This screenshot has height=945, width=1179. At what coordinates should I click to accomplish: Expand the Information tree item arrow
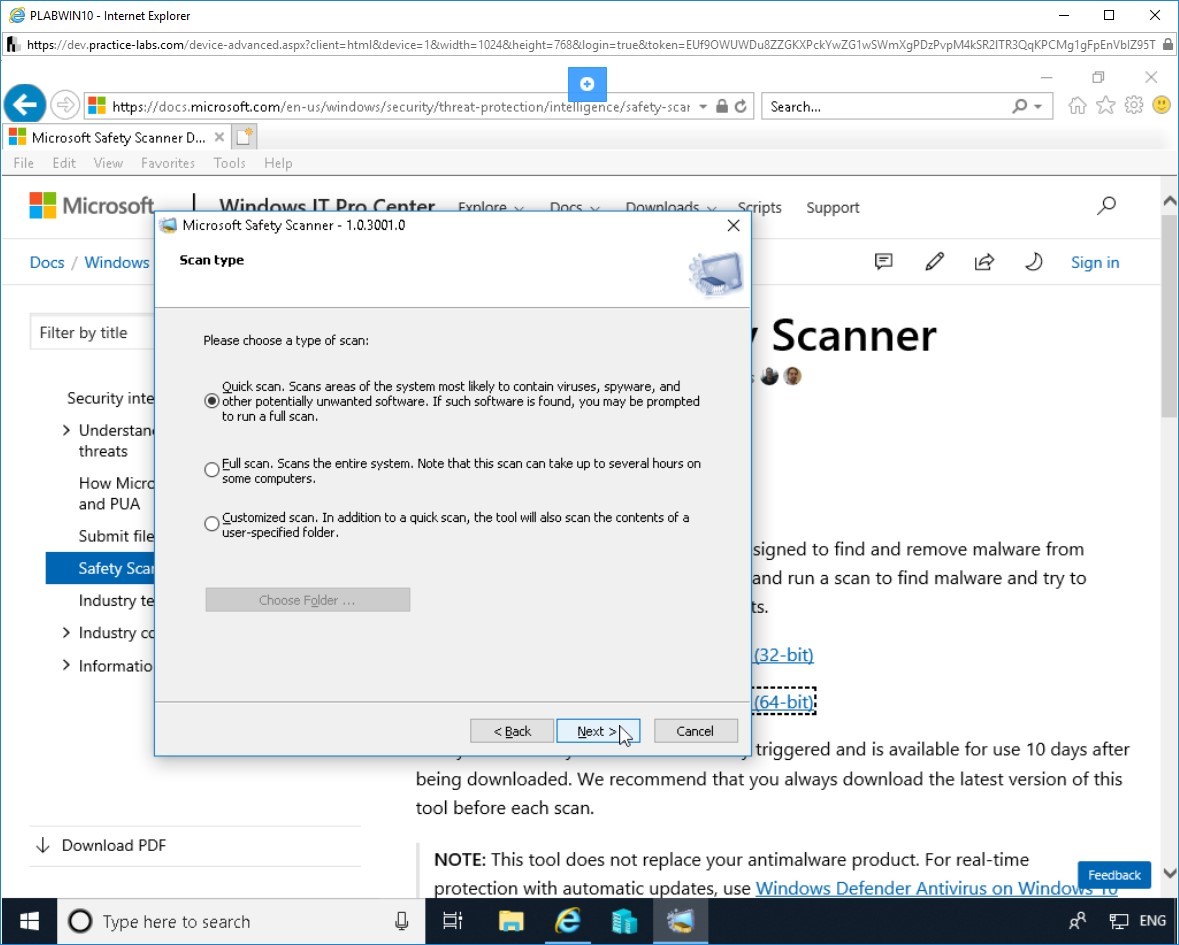click(66, 665)
